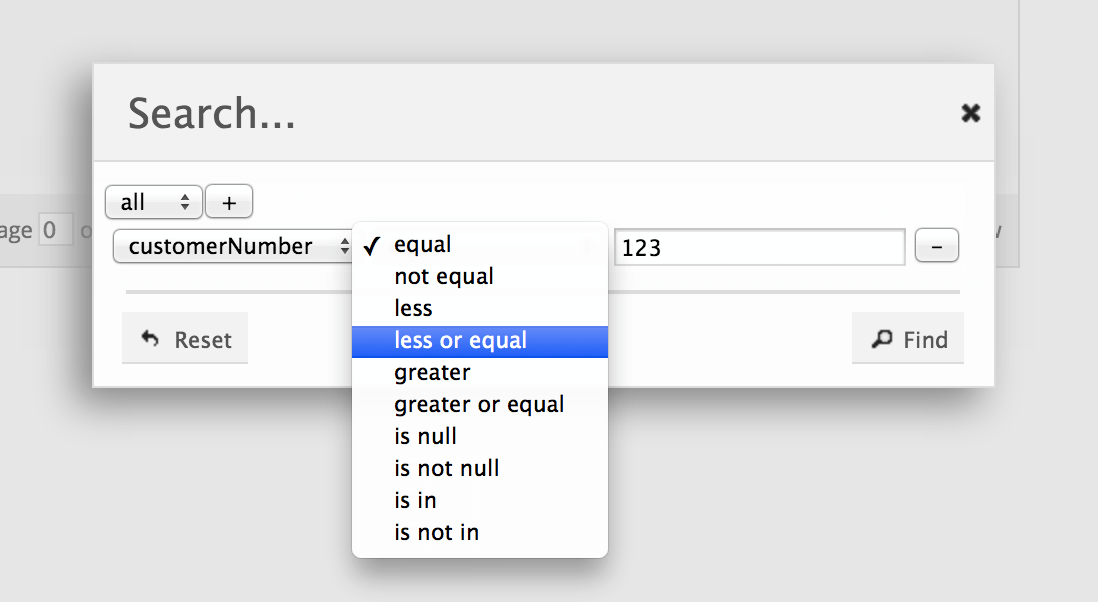
Task: Click the Reset undo arrow icon
Action: pyautogui.click(x=151, y=339)
